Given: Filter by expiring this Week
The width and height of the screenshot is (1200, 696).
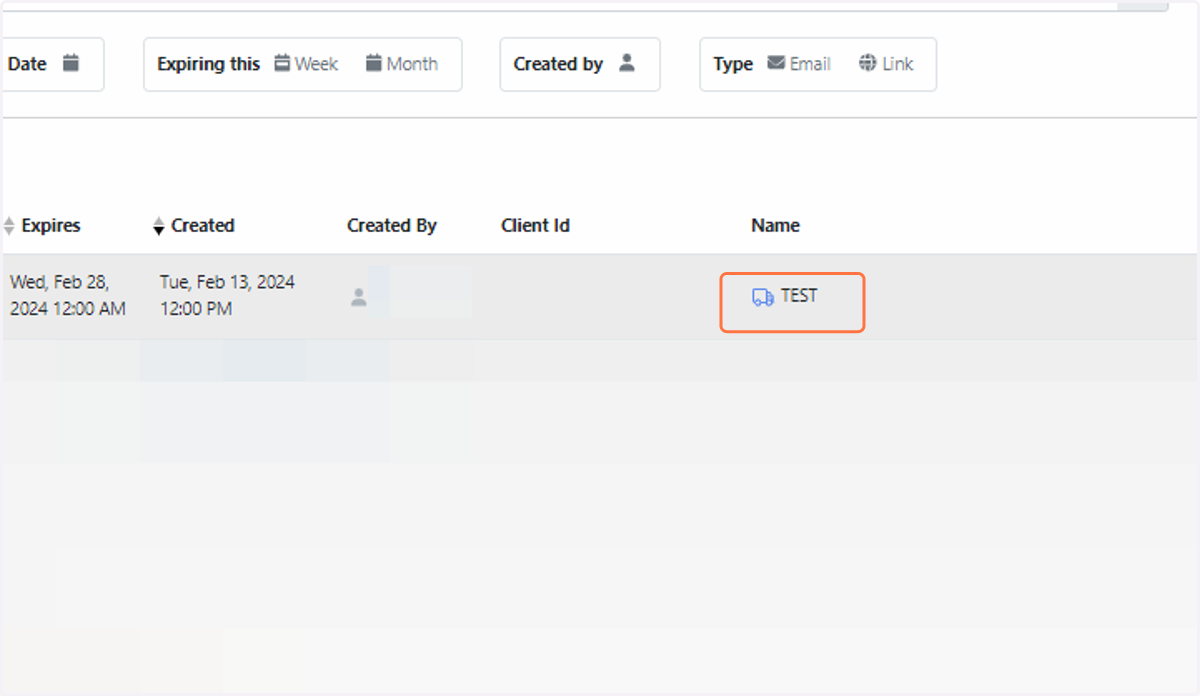Looking at the screenshot, I should point(306,64).
